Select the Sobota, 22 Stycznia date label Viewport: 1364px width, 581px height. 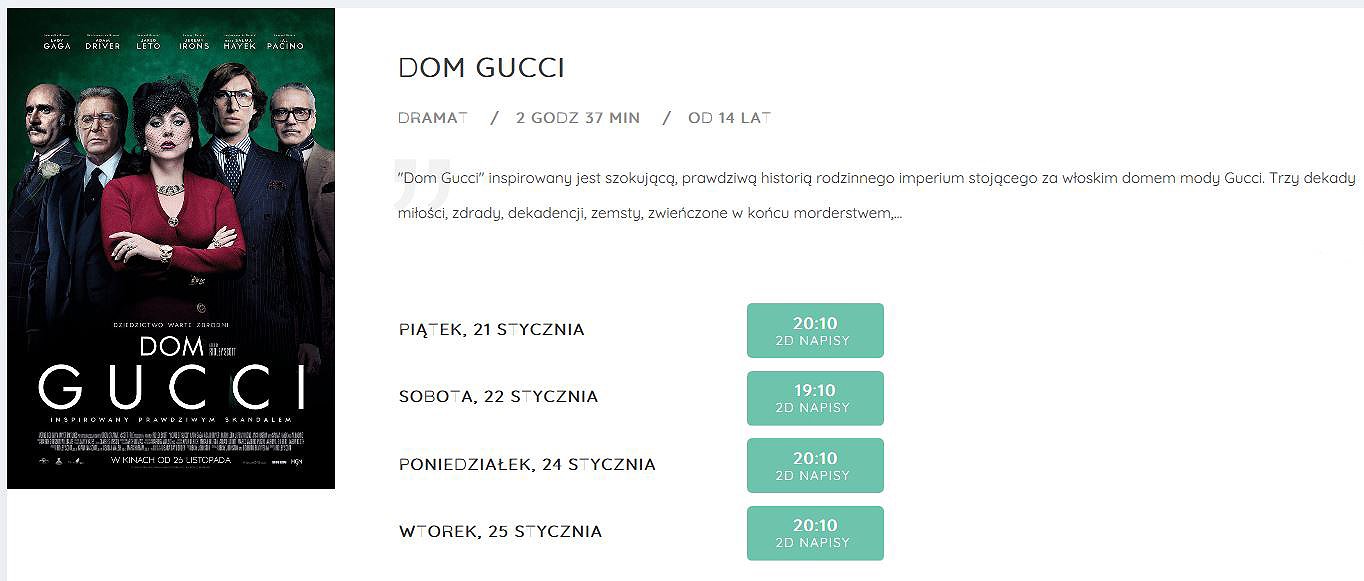click(x=498, y=397)
